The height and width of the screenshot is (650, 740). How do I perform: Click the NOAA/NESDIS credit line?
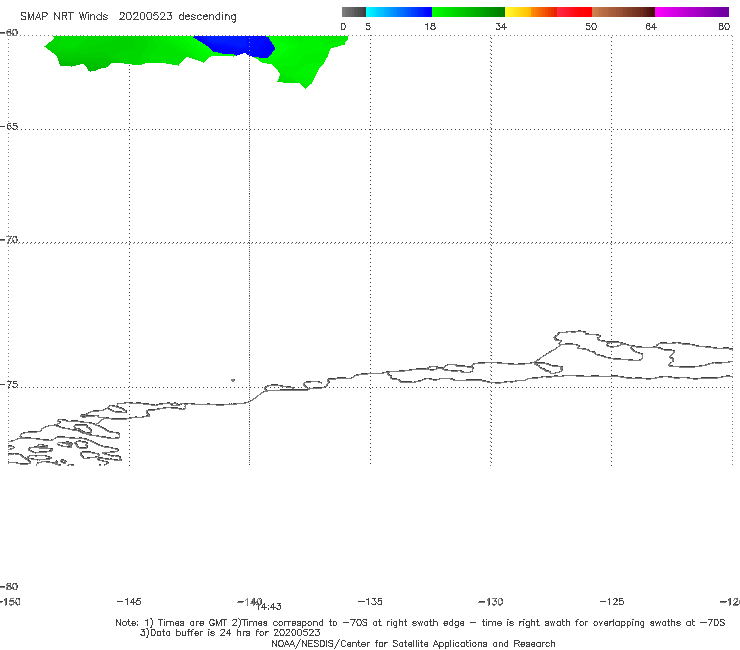coord(413,643)
